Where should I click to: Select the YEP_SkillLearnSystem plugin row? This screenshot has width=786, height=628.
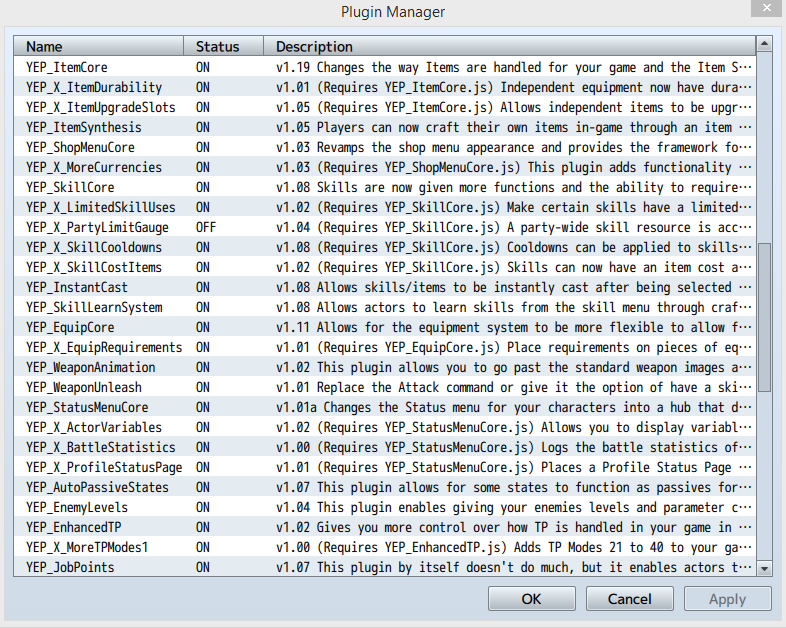384,308
